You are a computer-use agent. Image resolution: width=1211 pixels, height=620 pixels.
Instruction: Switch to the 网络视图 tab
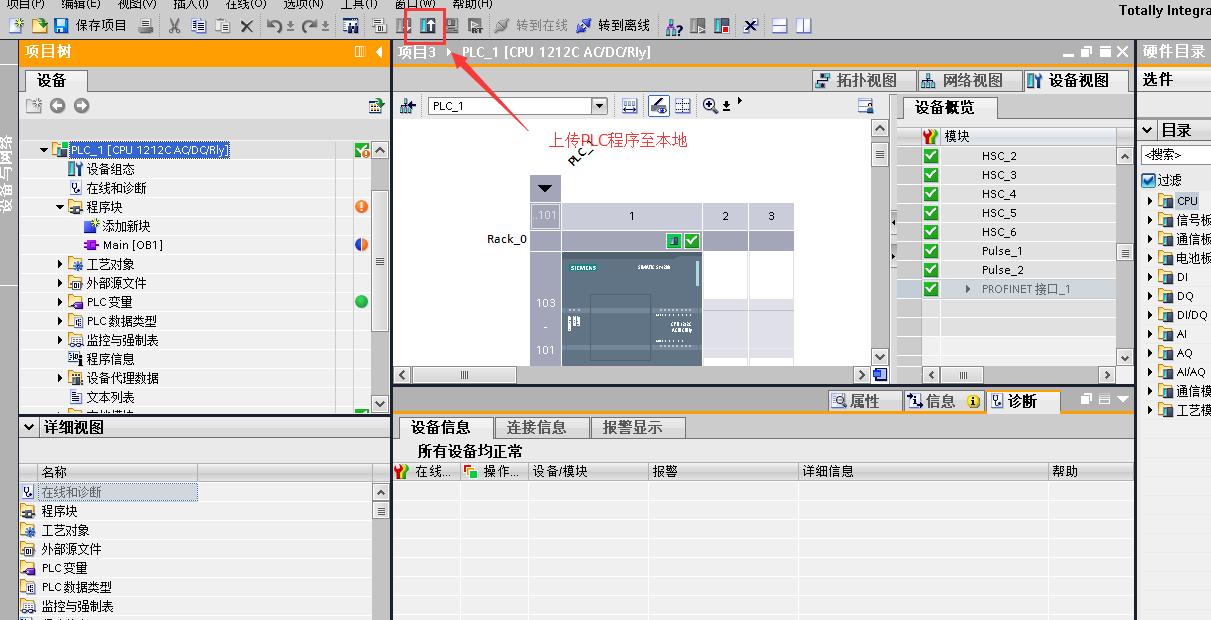961,80
